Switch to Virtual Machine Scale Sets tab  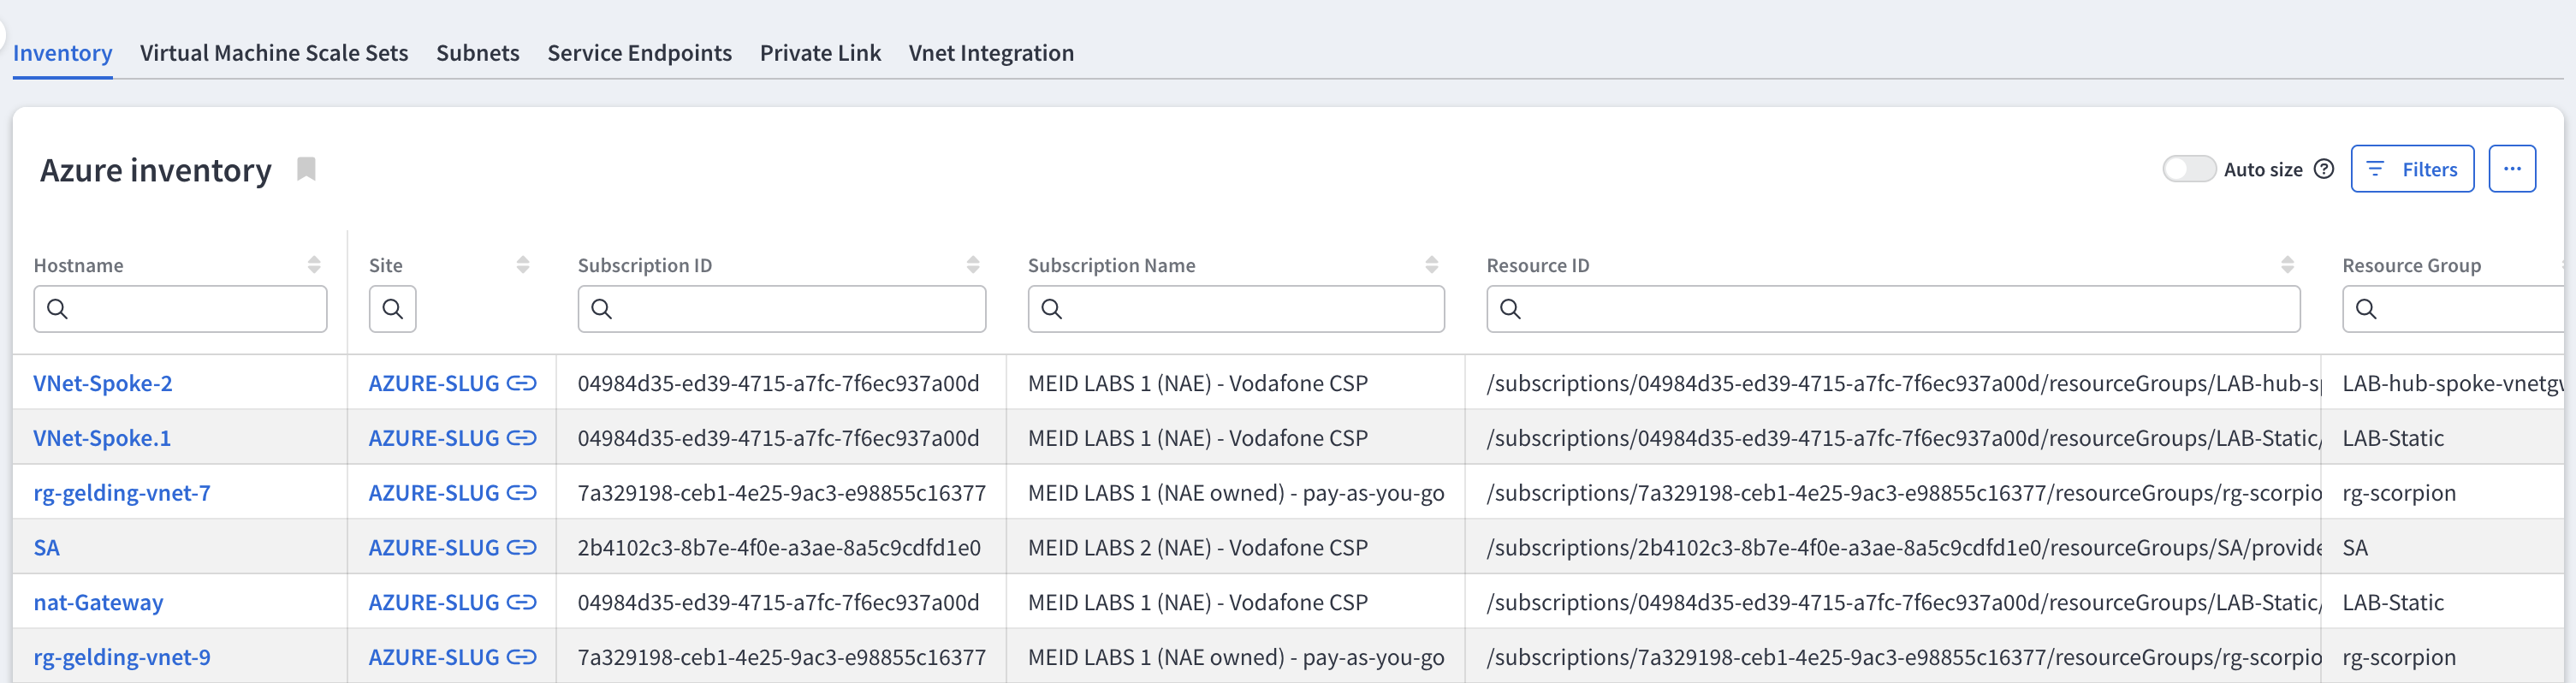pyautogui.click(x=274, y=53)
